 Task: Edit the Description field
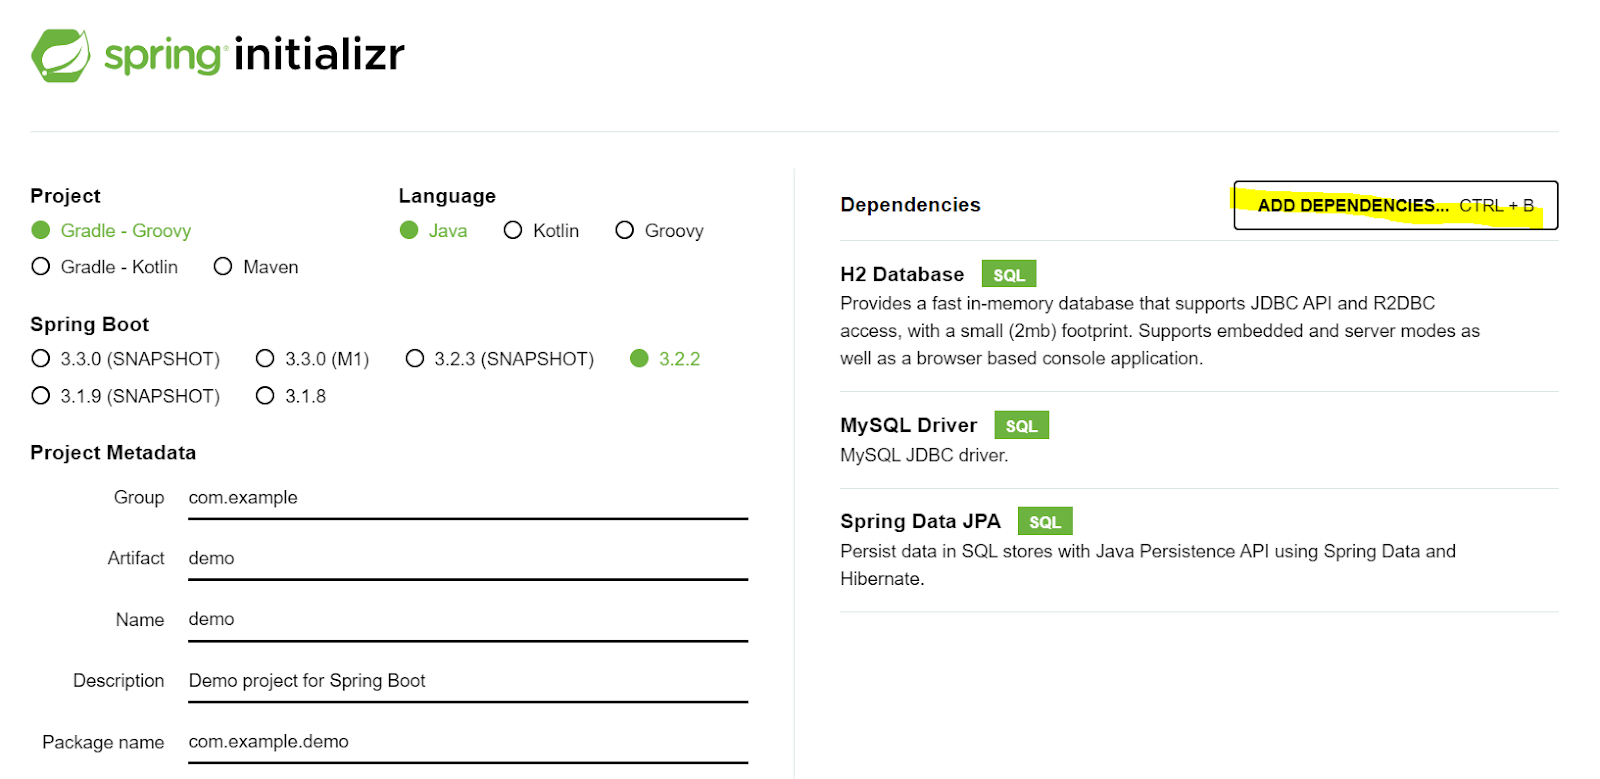pyautogui.click(x=467, y=681)
